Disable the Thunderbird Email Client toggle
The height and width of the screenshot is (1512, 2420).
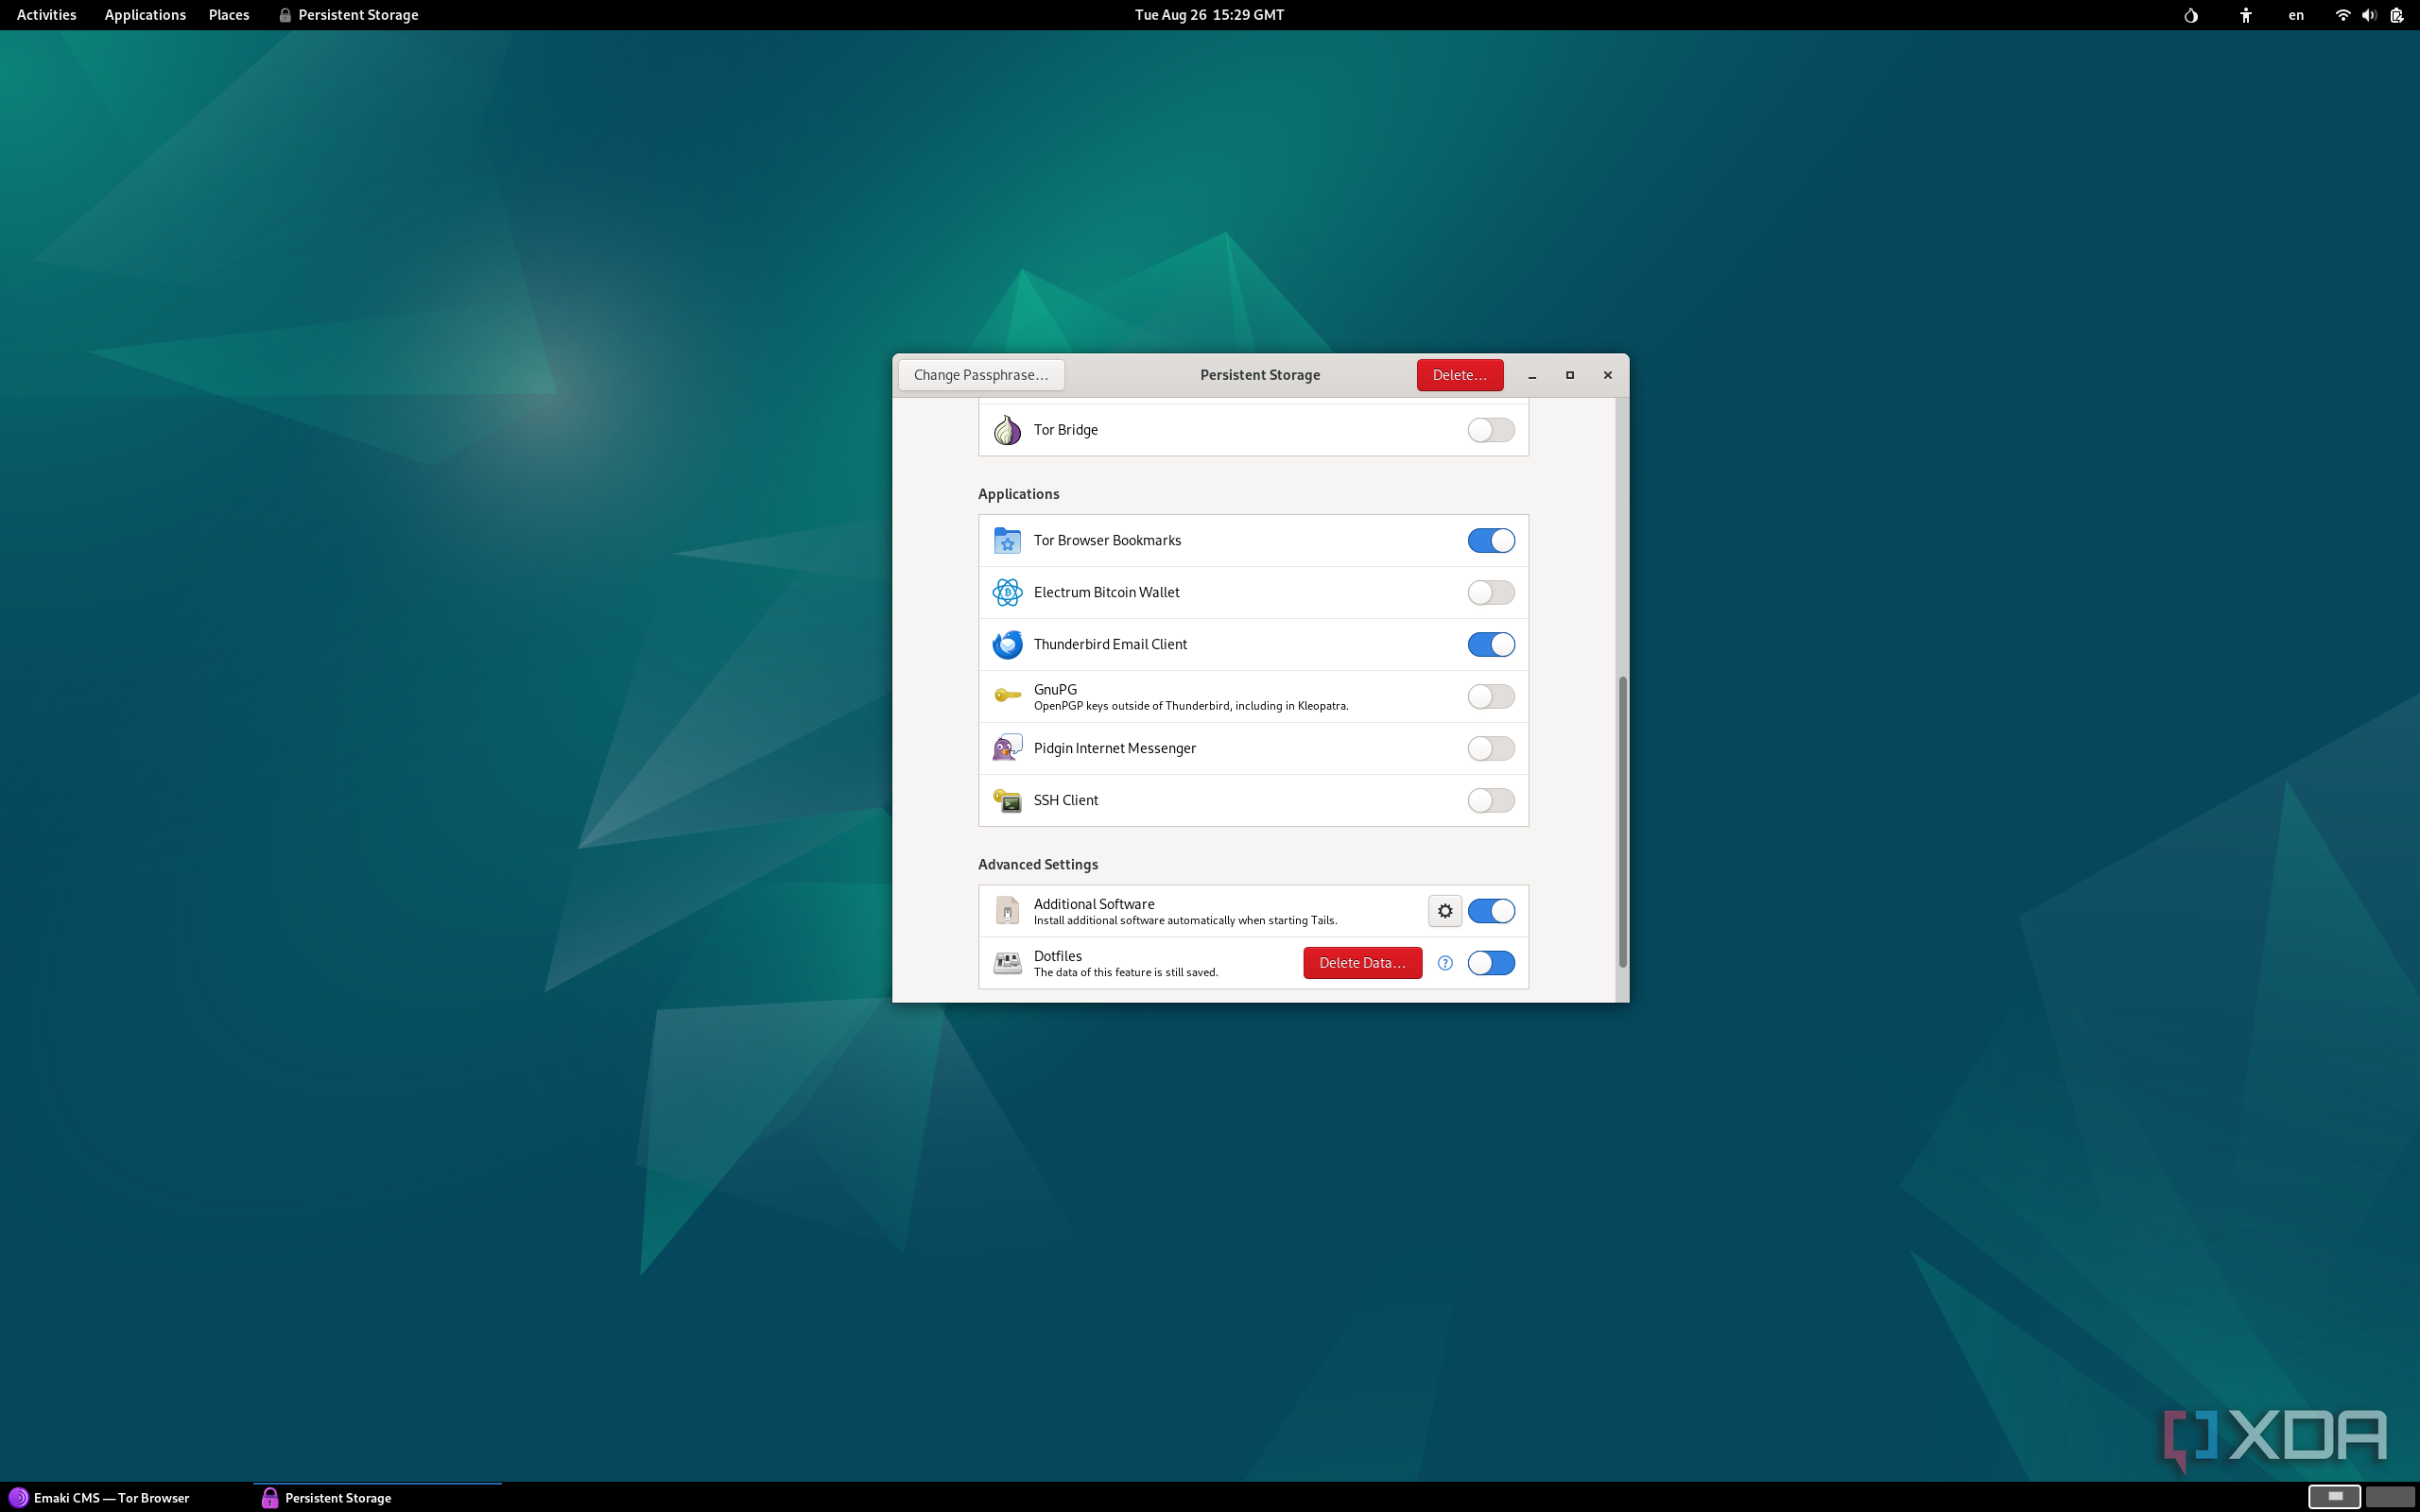(x=1490, y=644)
